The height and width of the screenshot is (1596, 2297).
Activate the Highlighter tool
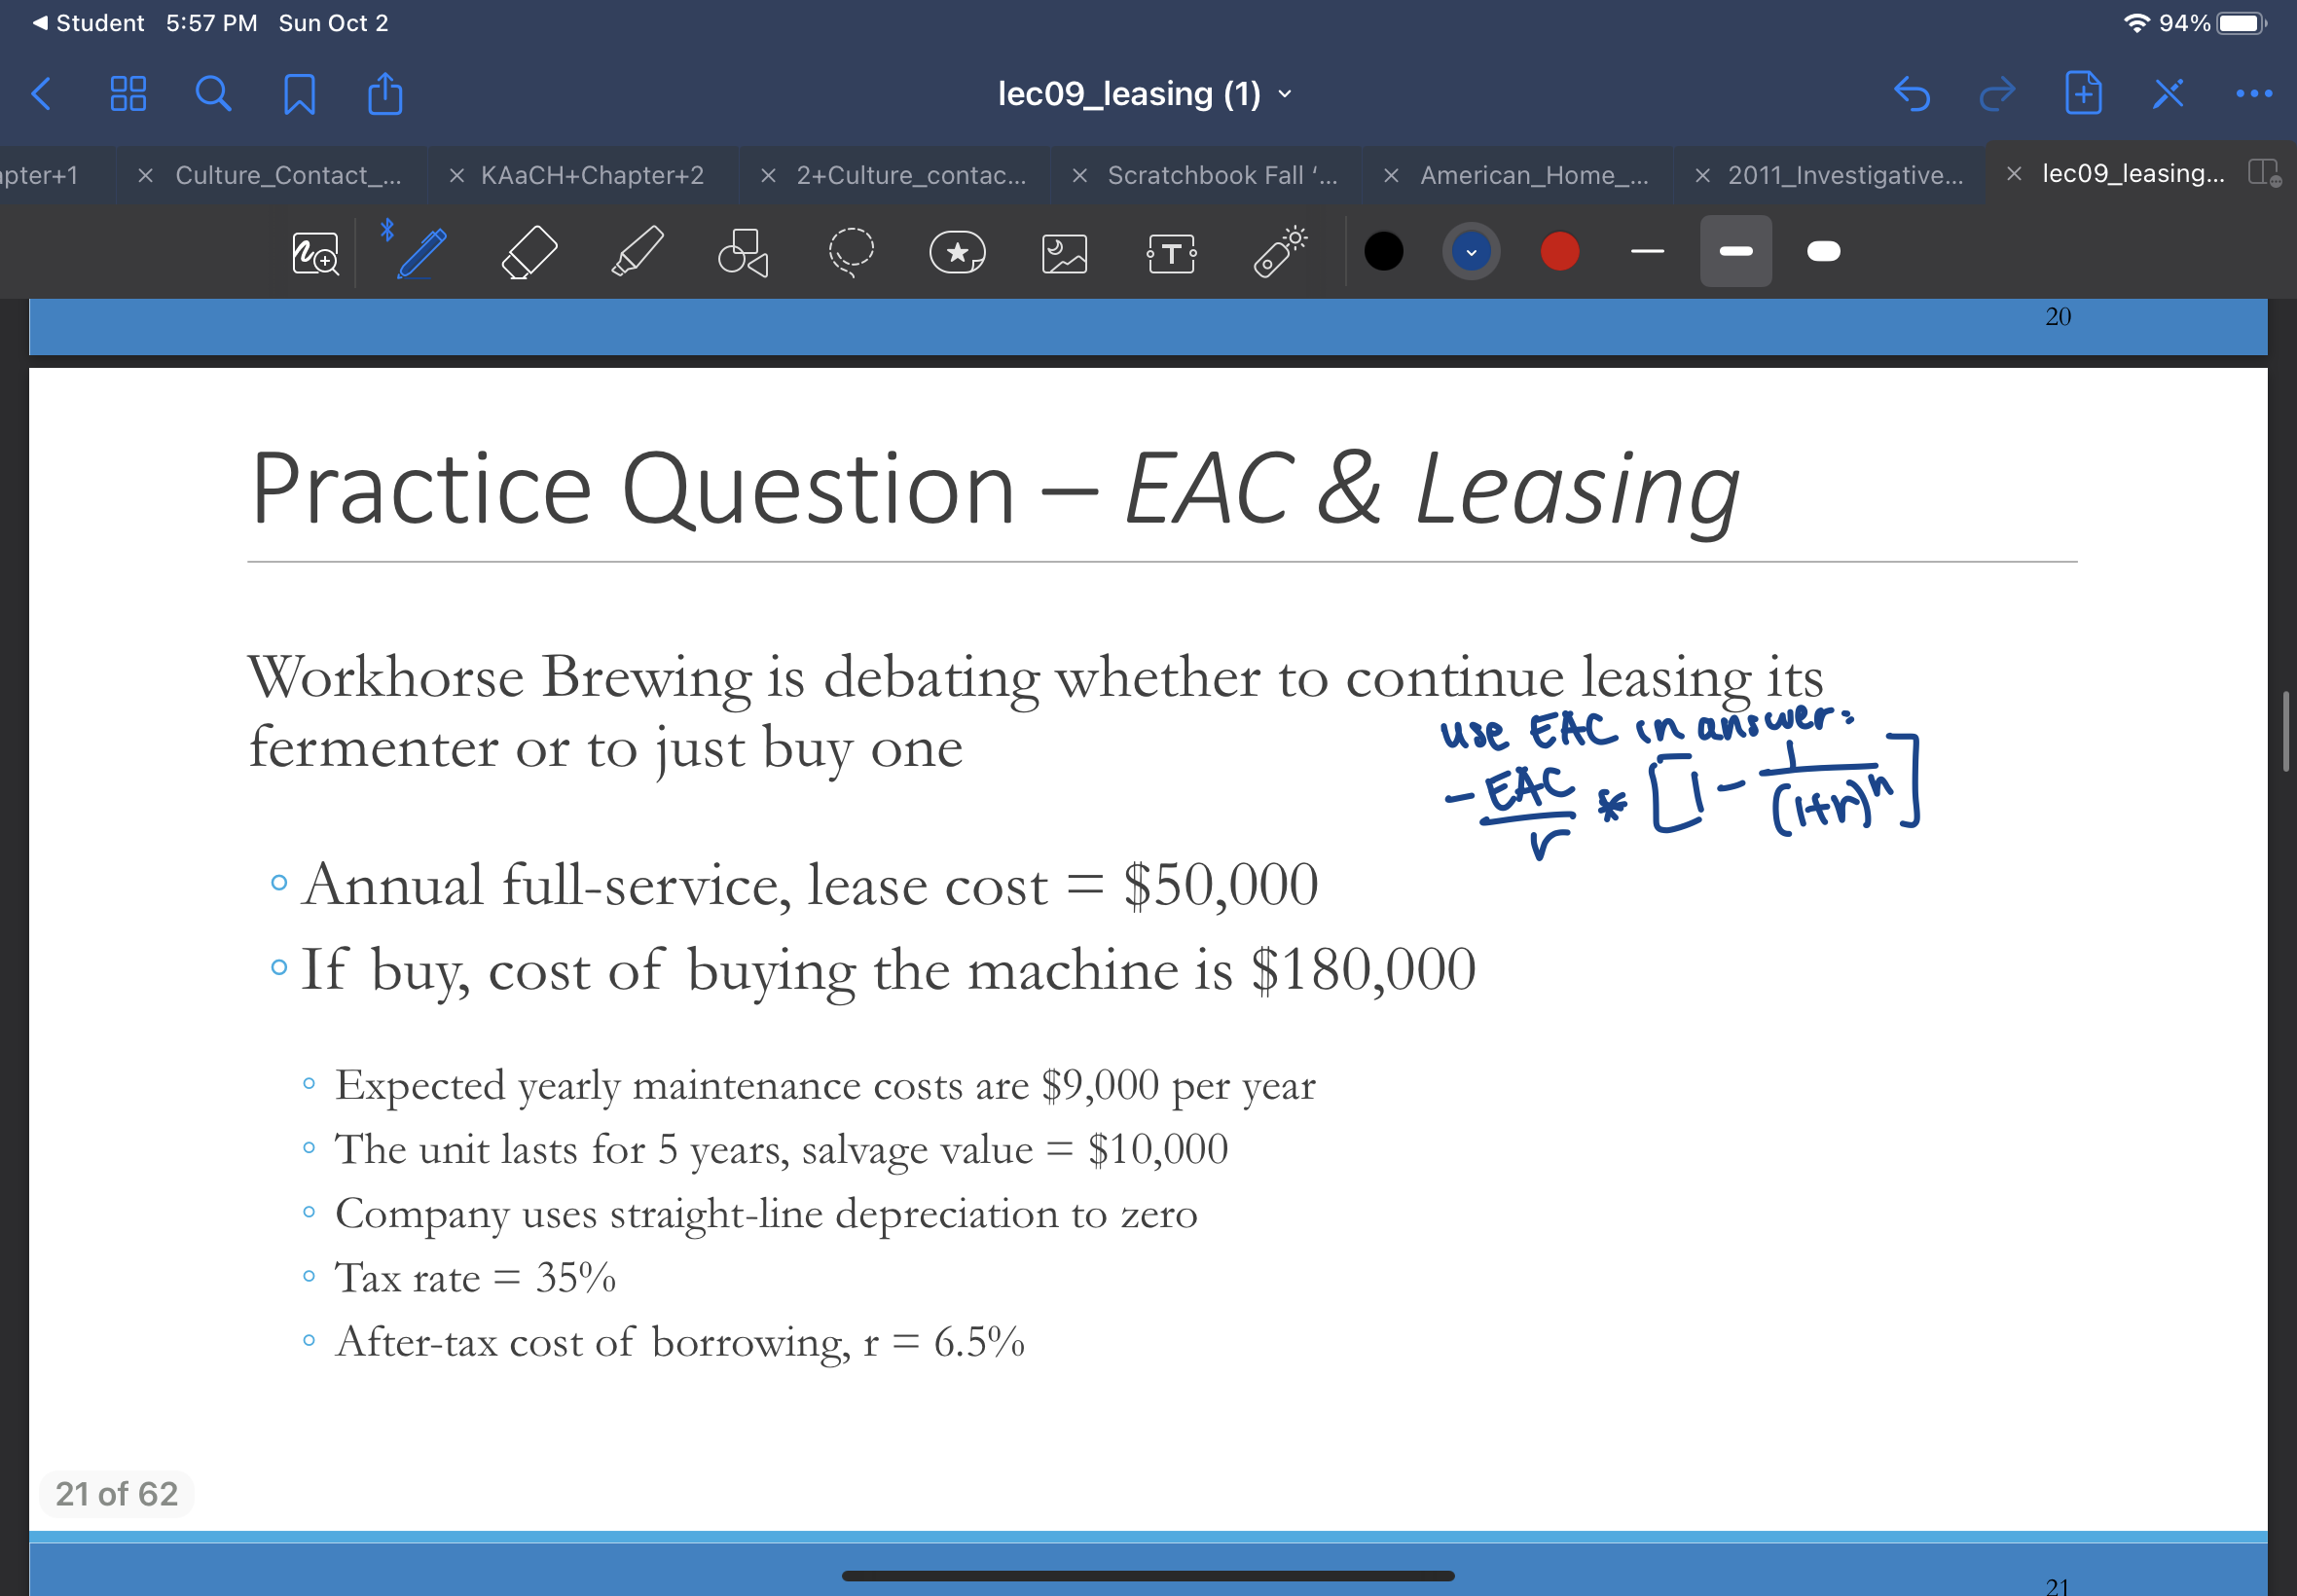[x=637, y=250]
